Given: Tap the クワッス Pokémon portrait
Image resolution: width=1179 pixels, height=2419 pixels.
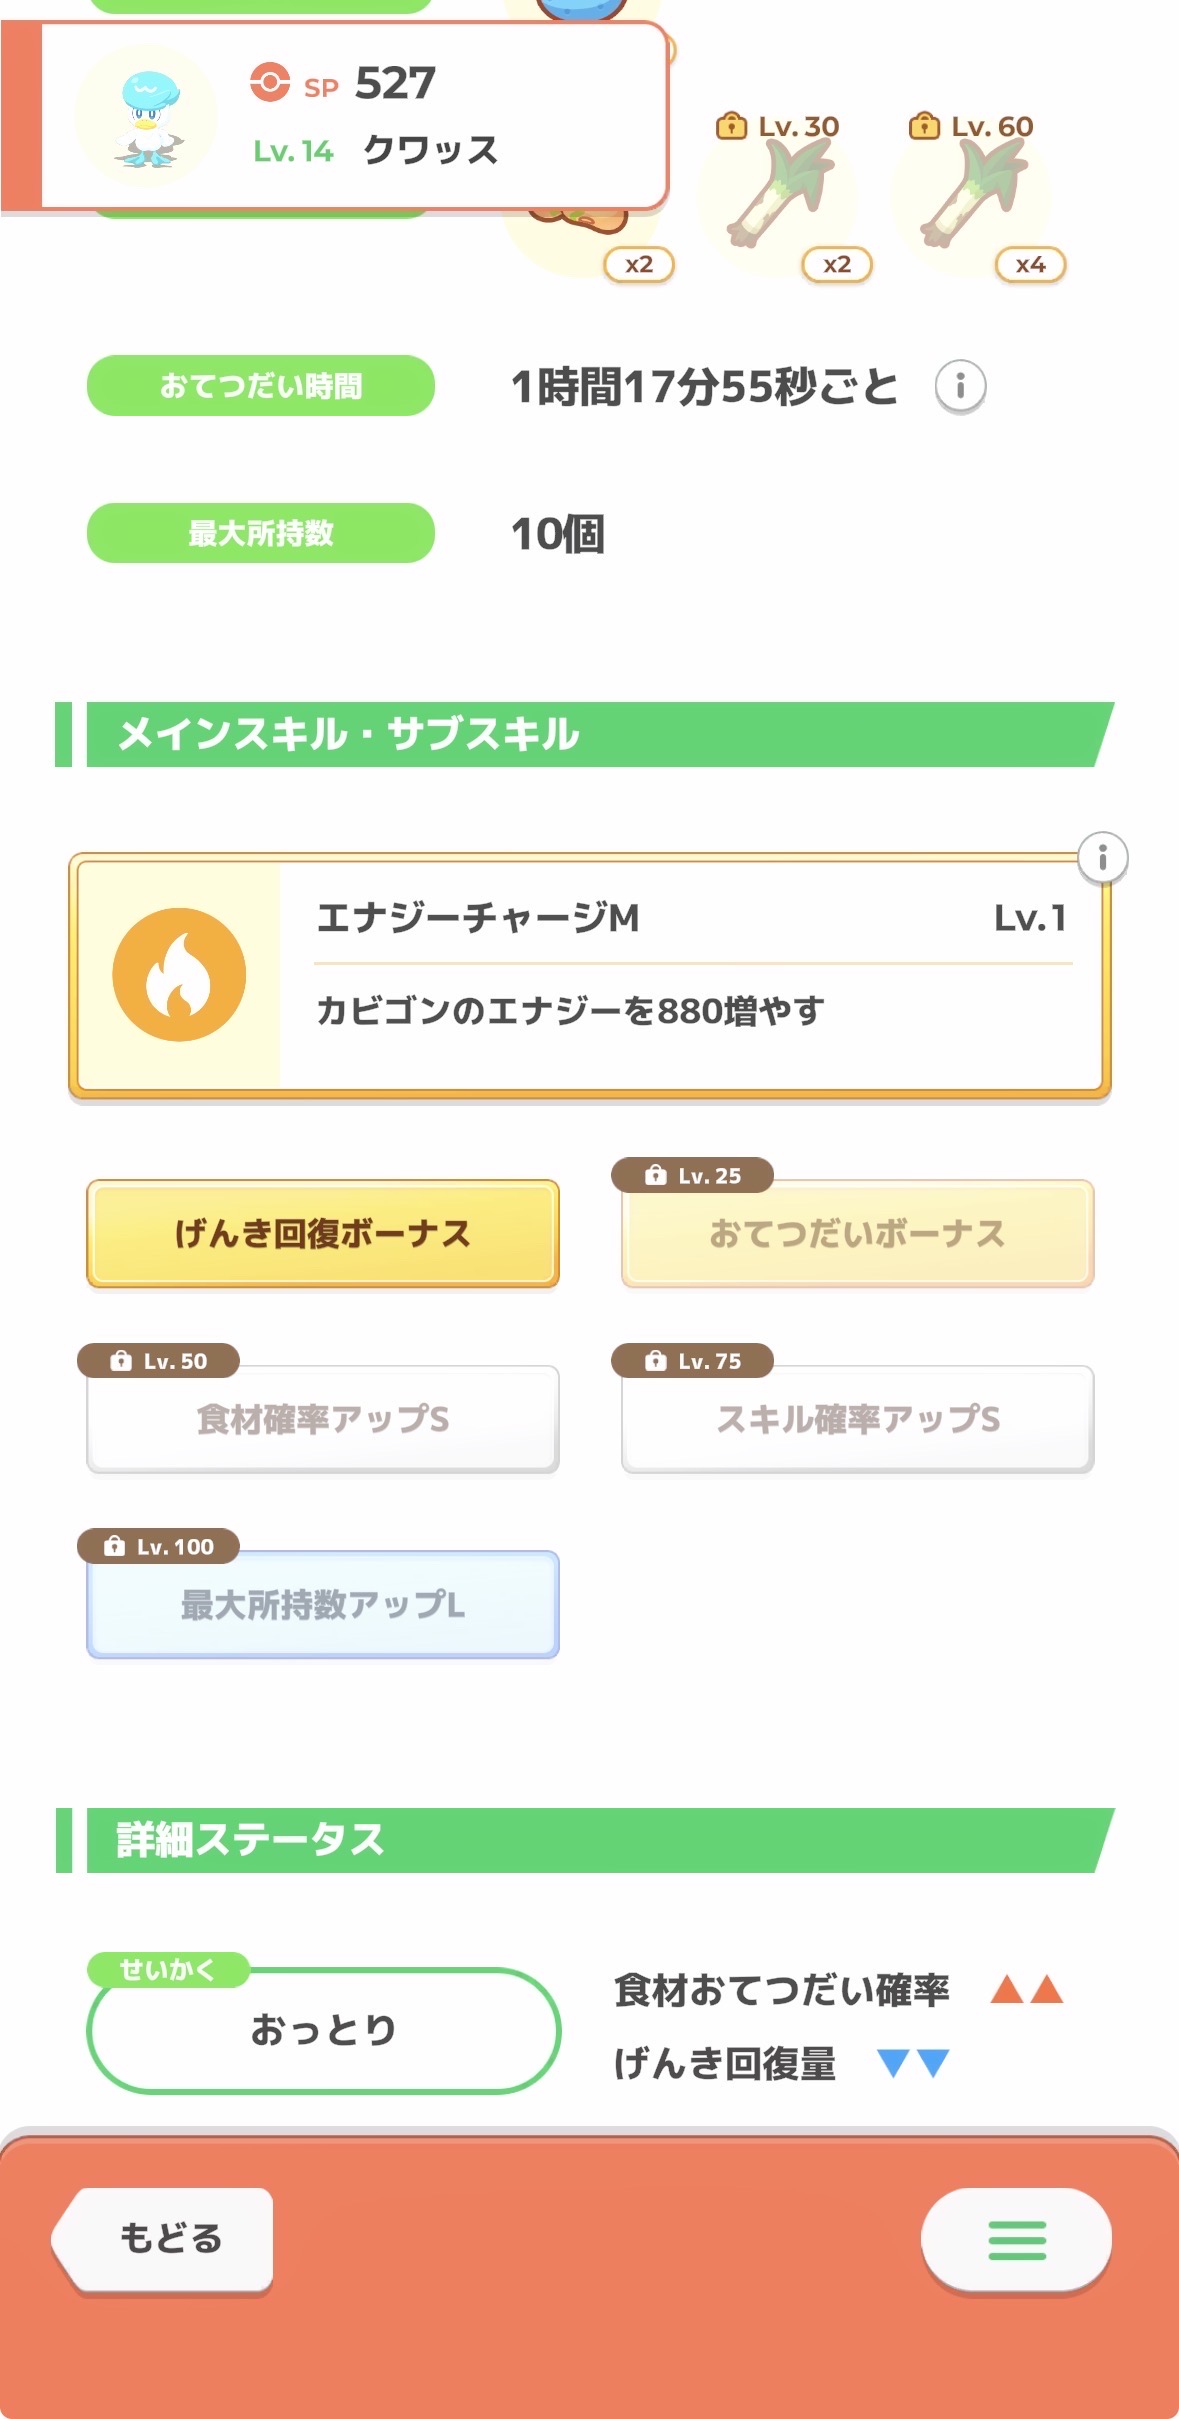Looking at the screenshot, I should point(147,116).
